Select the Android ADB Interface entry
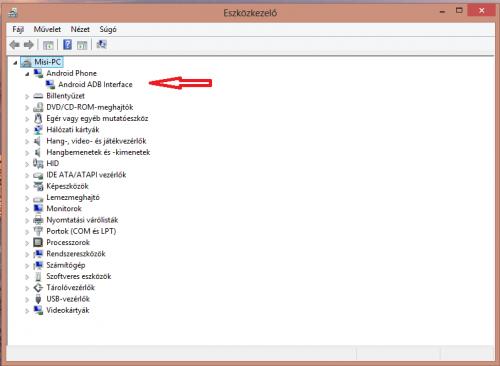 95,85
